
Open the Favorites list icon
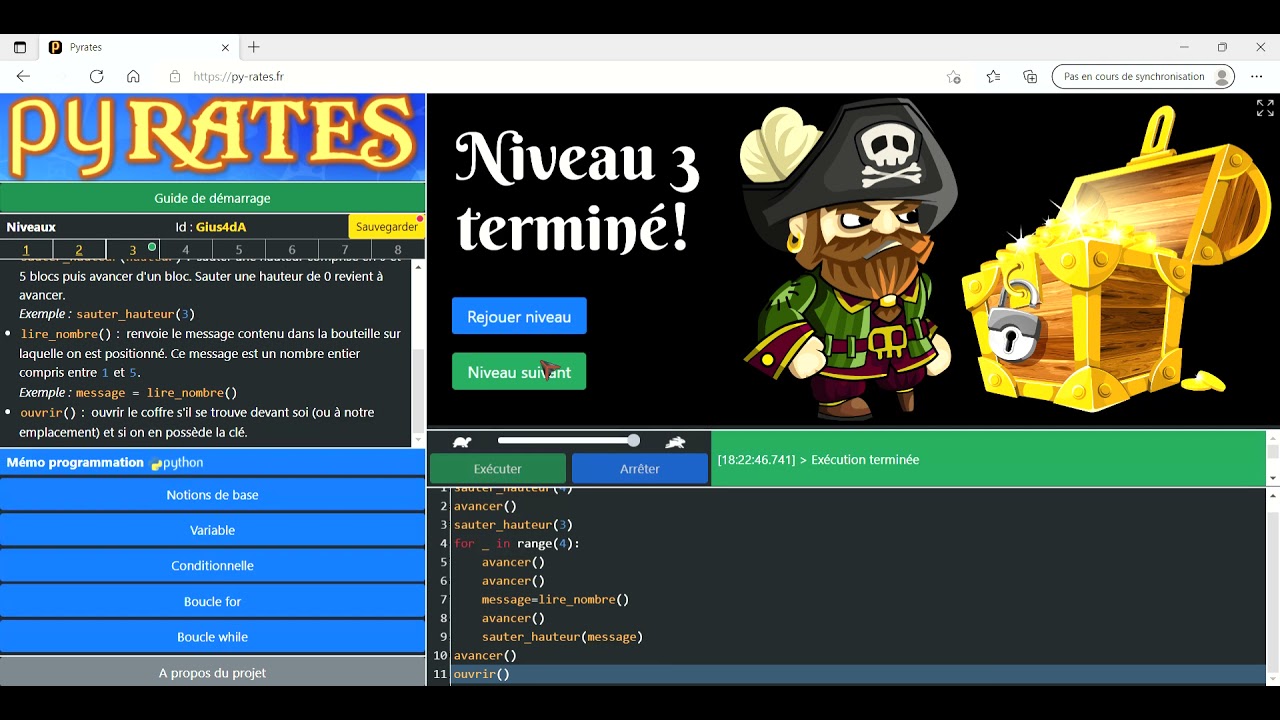(x=993, y=76)
